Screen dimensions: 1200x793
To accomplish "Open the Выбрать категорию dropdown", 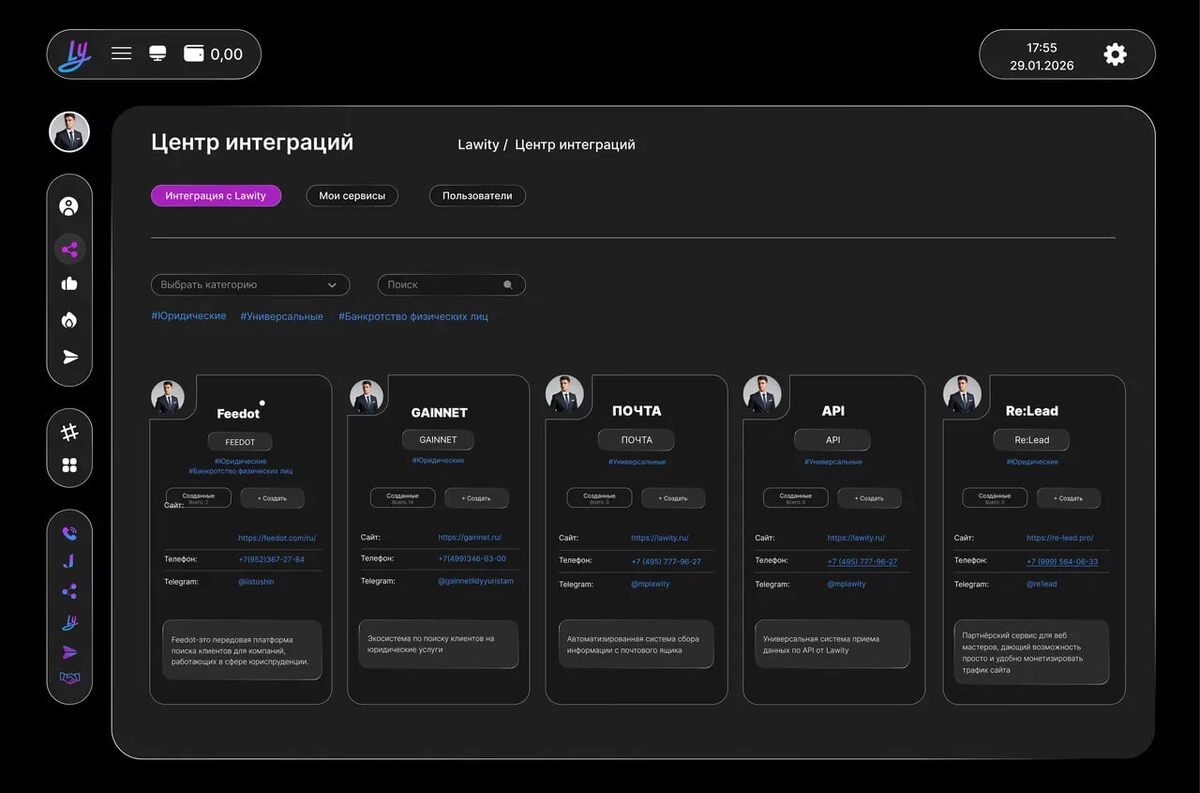I will pyautogui.click(x=250, y=285).
